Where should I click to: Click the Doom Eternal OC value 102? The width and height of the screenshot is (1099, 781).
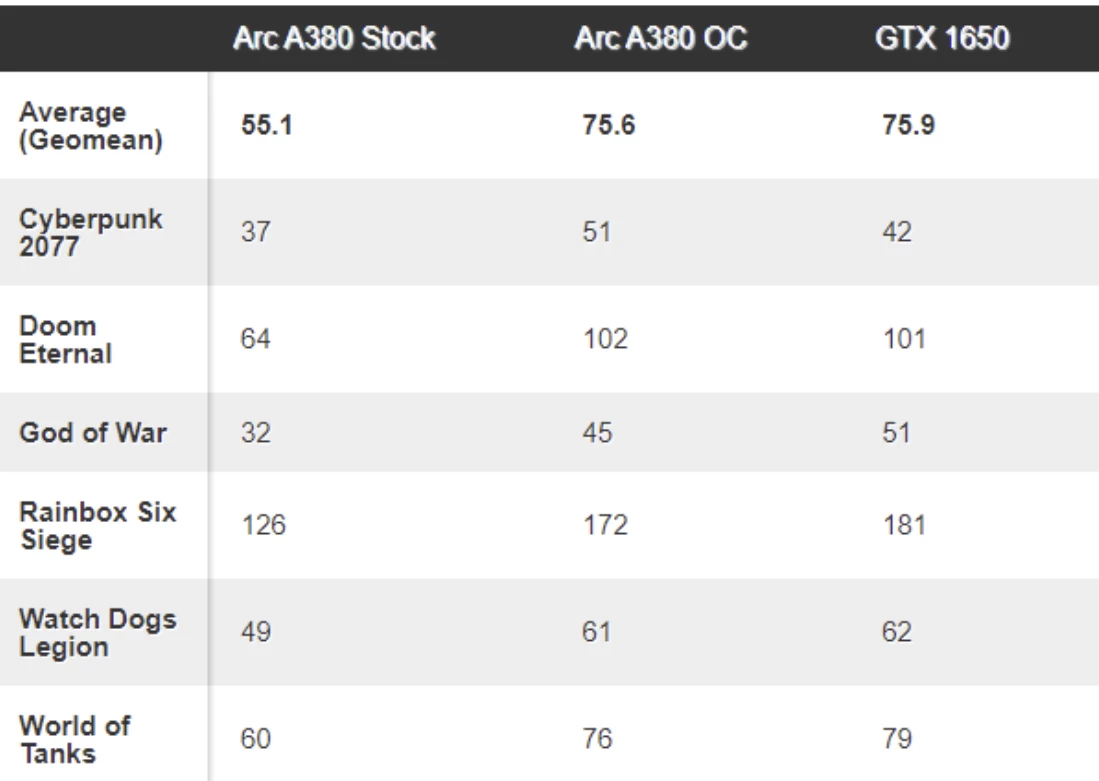[606, 339]
